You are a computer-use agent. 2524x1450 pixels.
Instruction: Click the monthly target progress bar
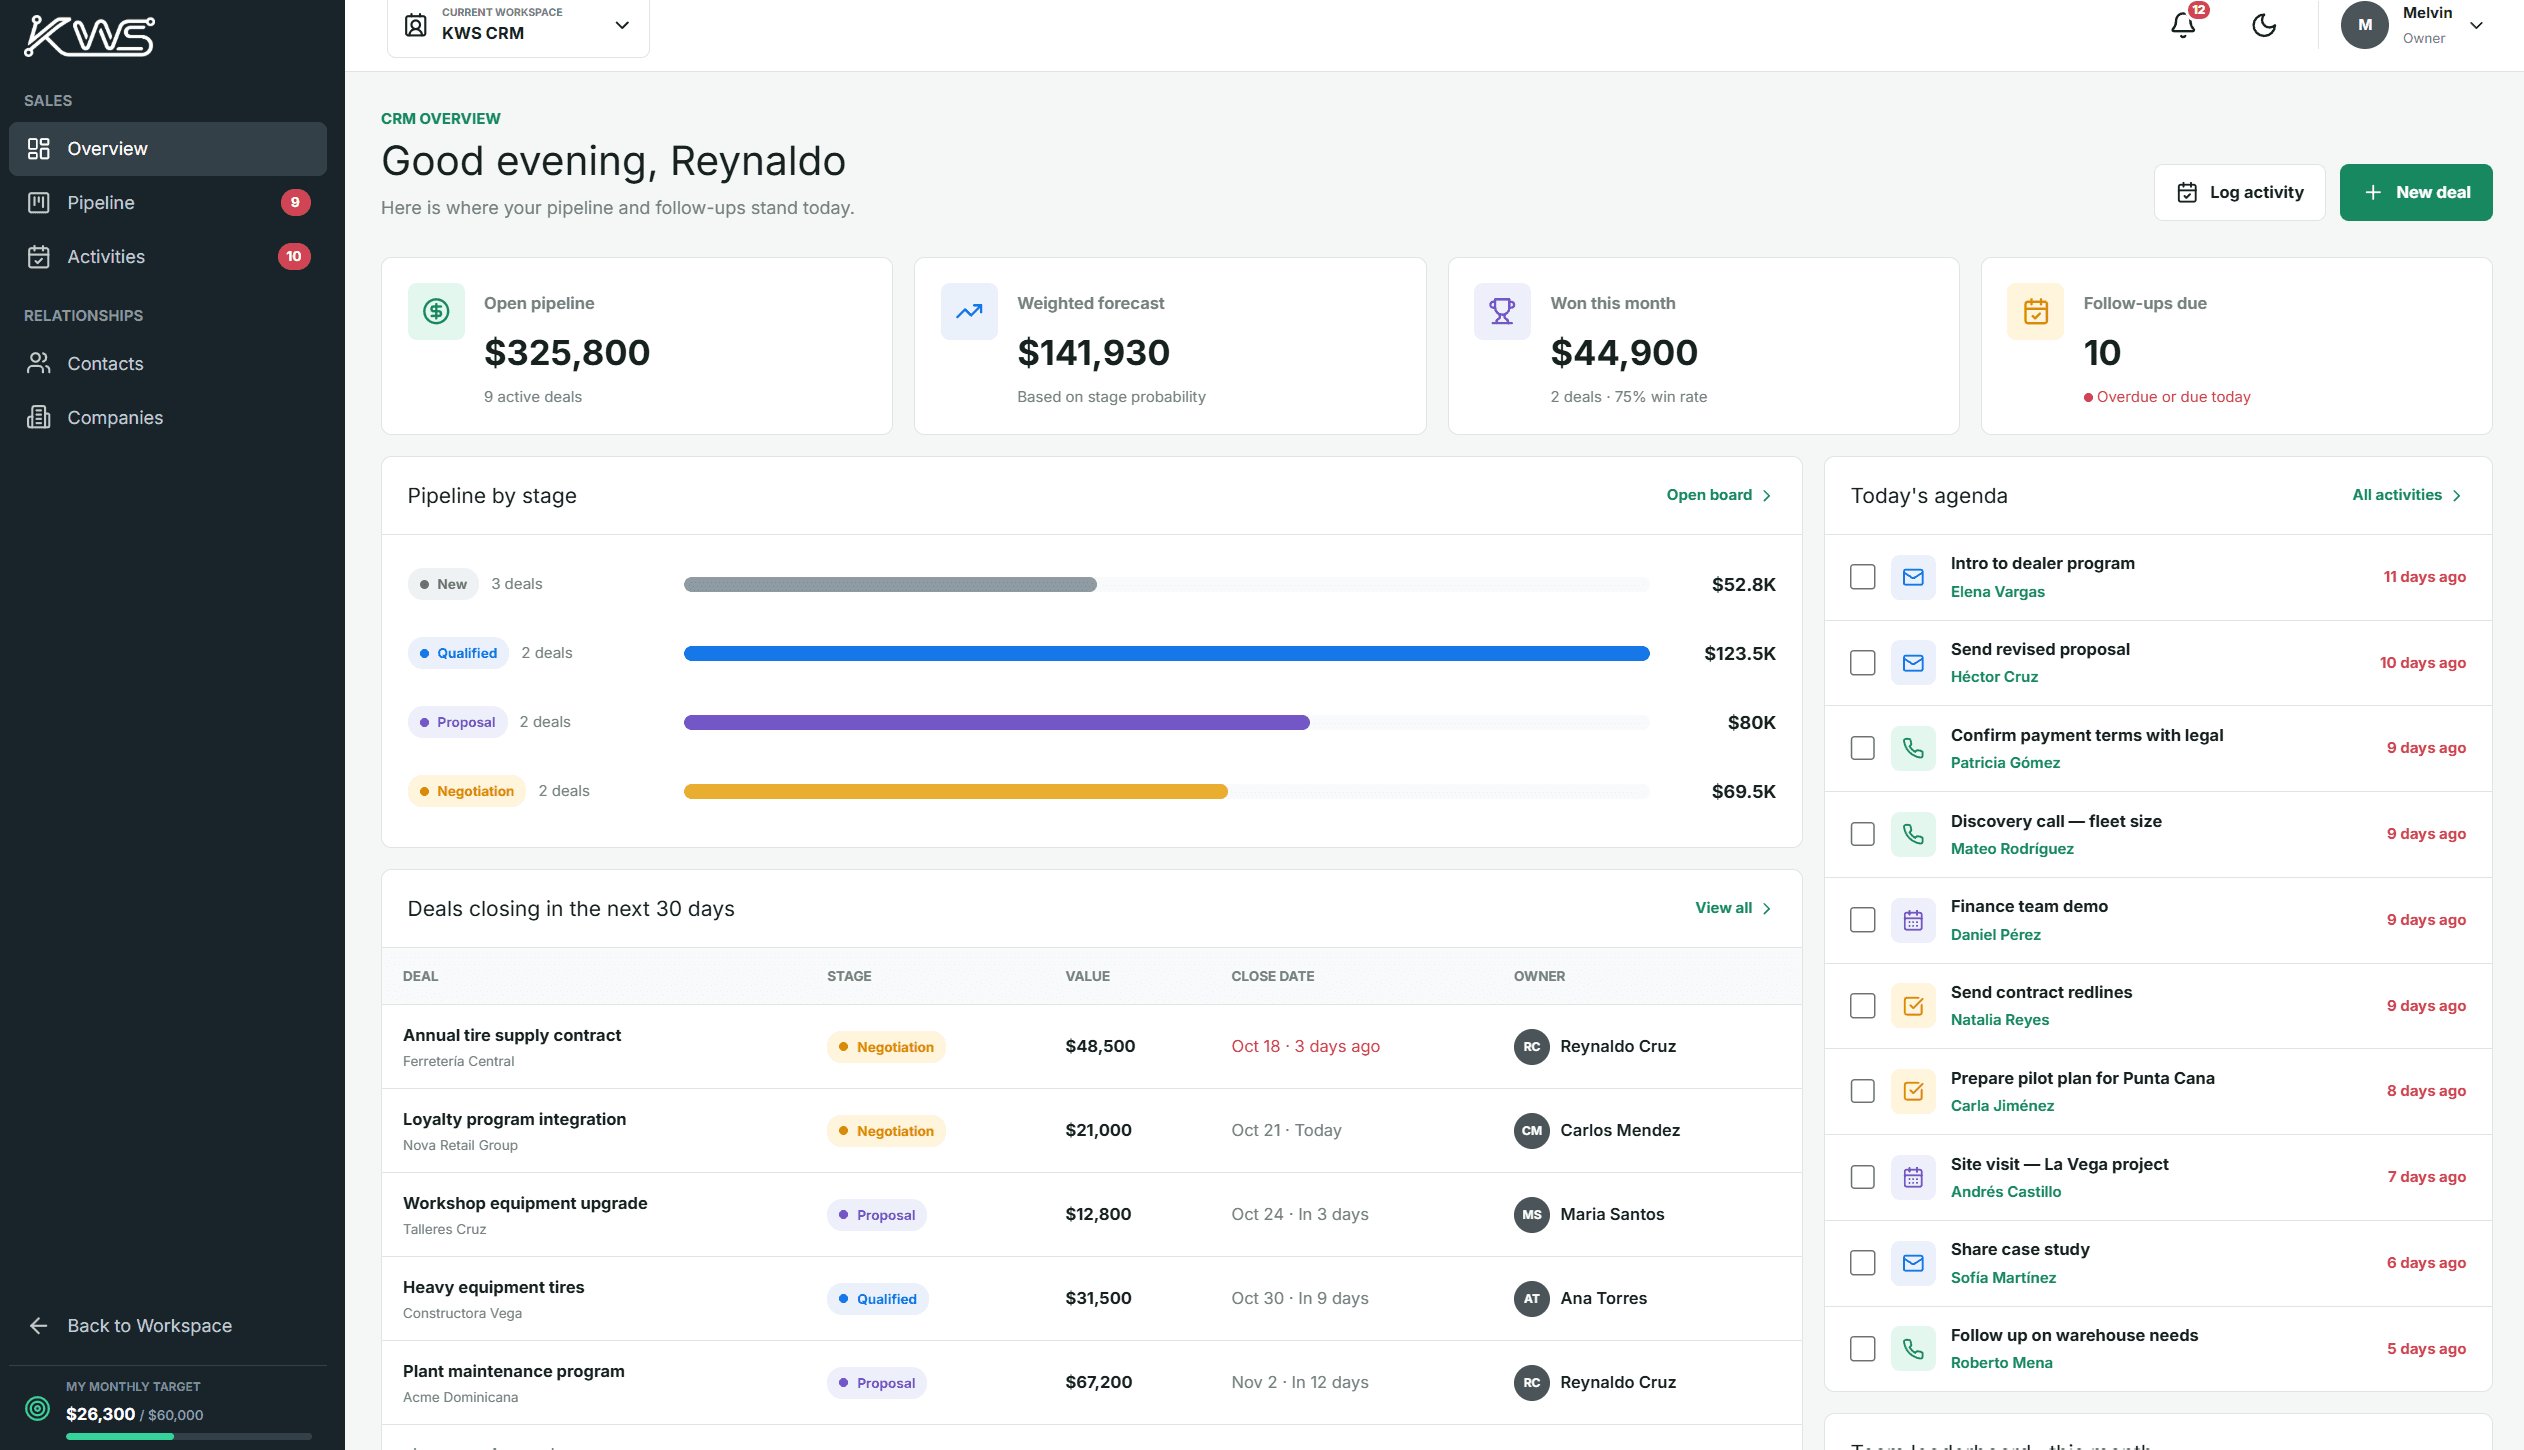(188, 1436)
